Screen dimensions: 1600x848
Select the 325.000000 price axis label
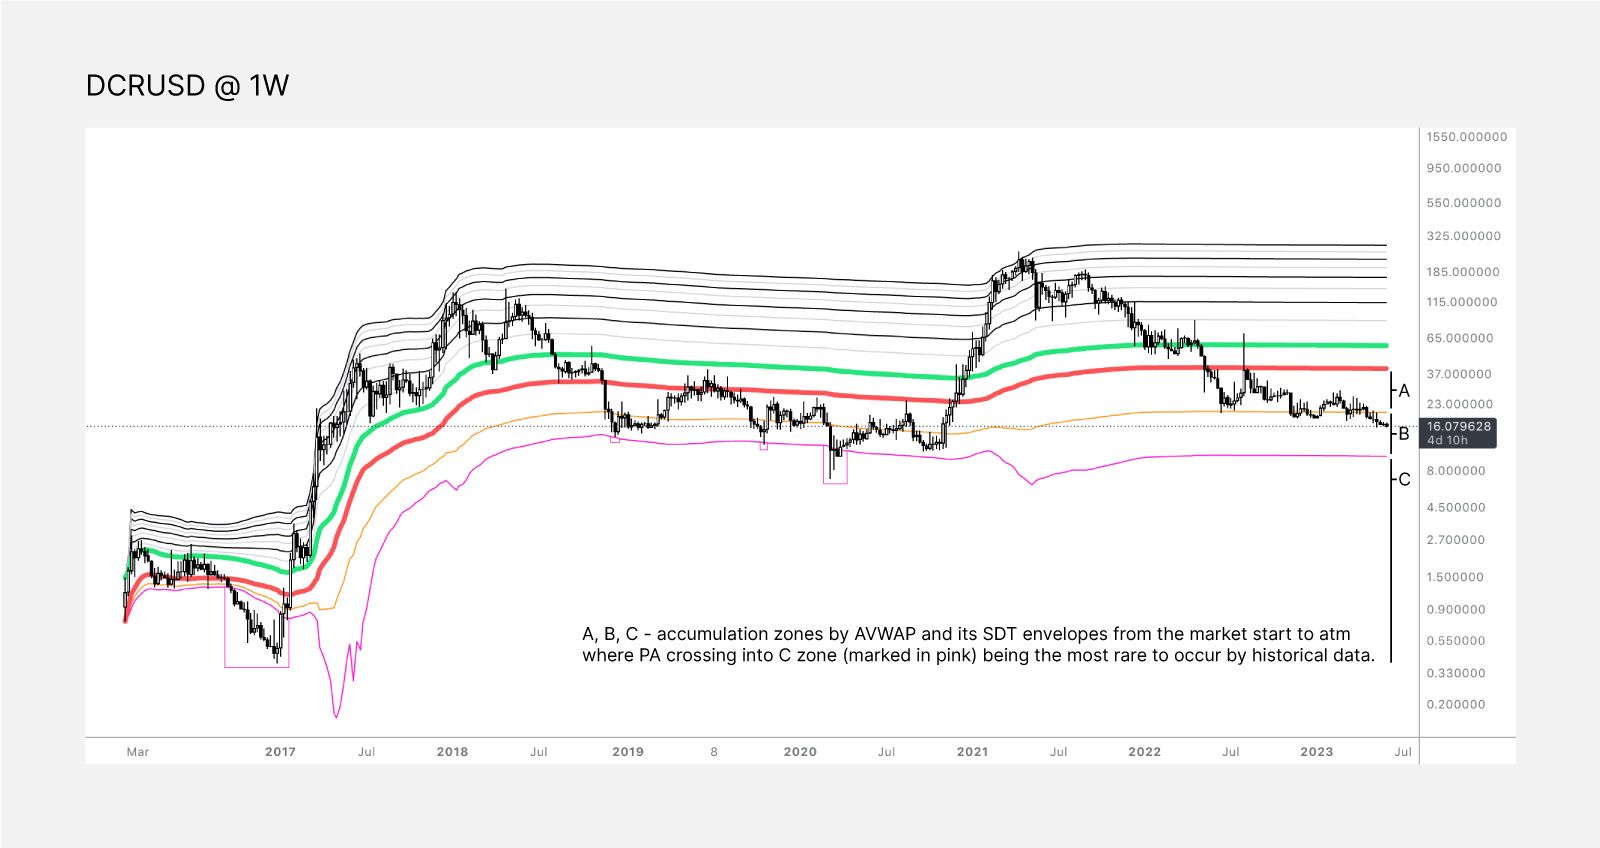[1464, 236]
